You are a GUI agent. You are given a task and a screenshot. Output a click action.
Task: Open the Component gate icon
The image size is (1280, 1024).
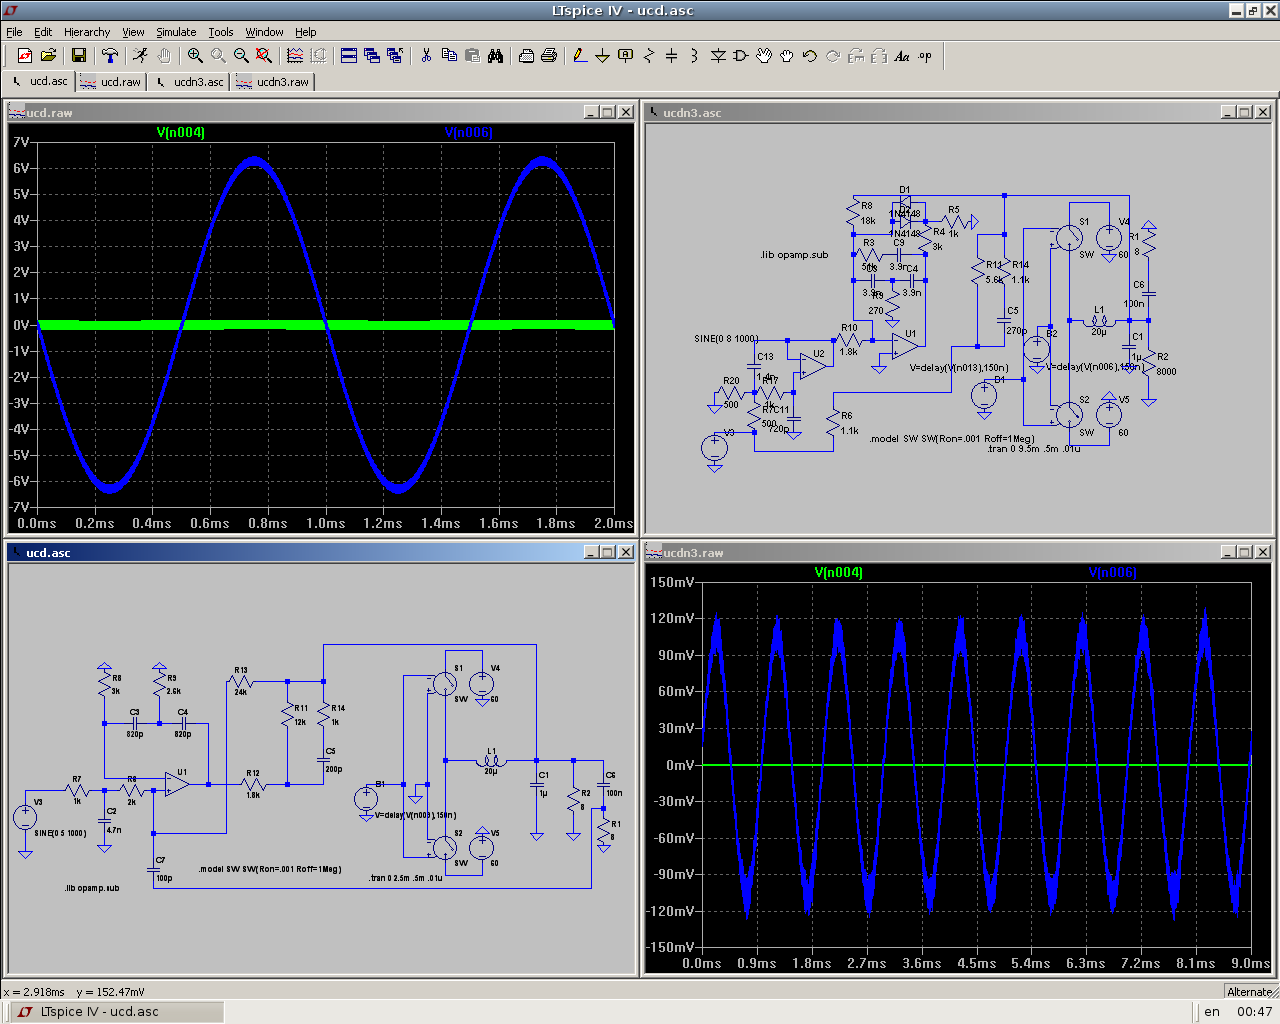(x=741, y=56)
